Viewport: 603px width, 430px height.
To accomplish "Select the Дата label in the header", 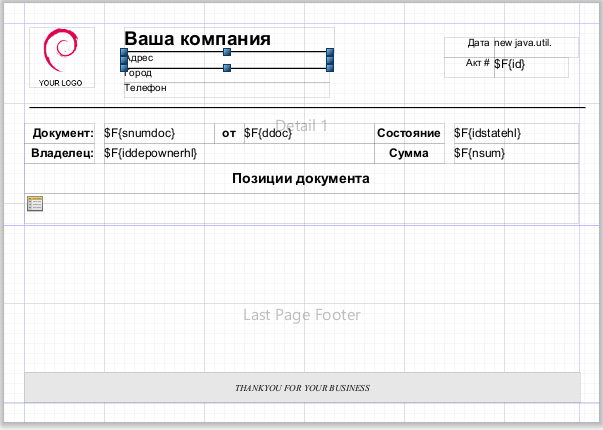I will [478, 43].
